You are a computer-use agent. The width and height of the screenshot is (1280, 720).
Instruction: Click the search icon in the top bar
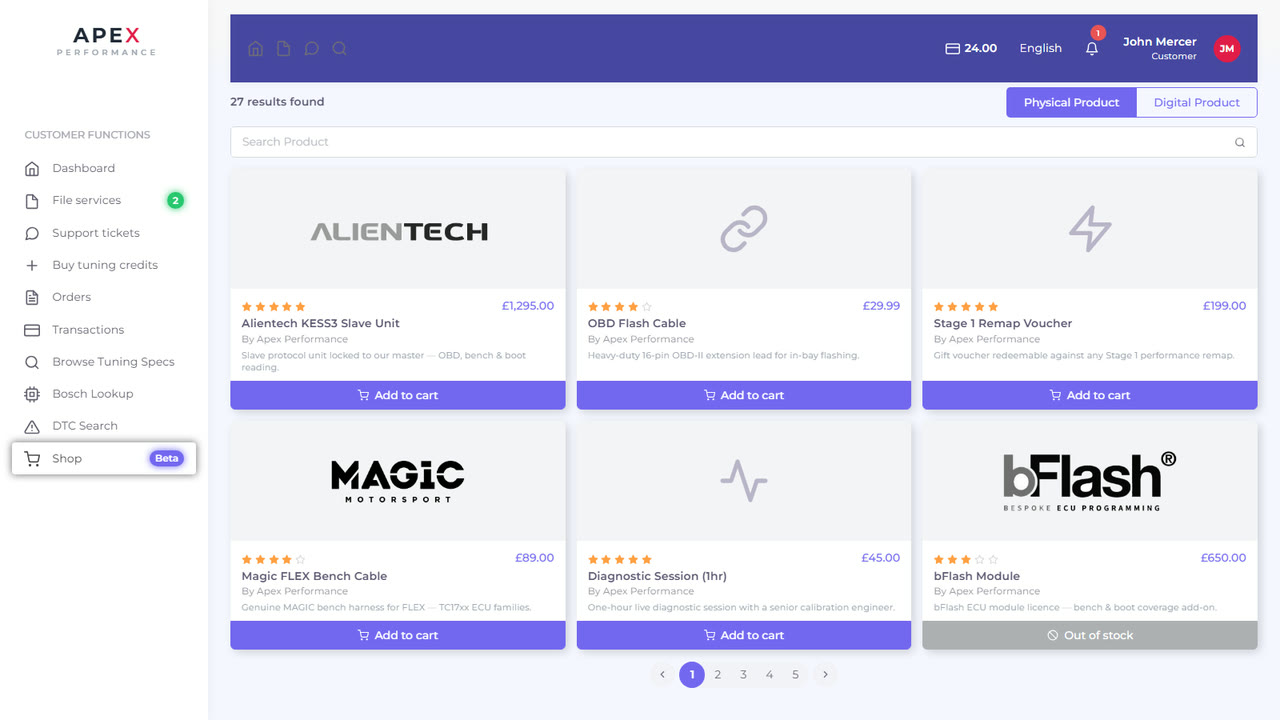point(340,48)
